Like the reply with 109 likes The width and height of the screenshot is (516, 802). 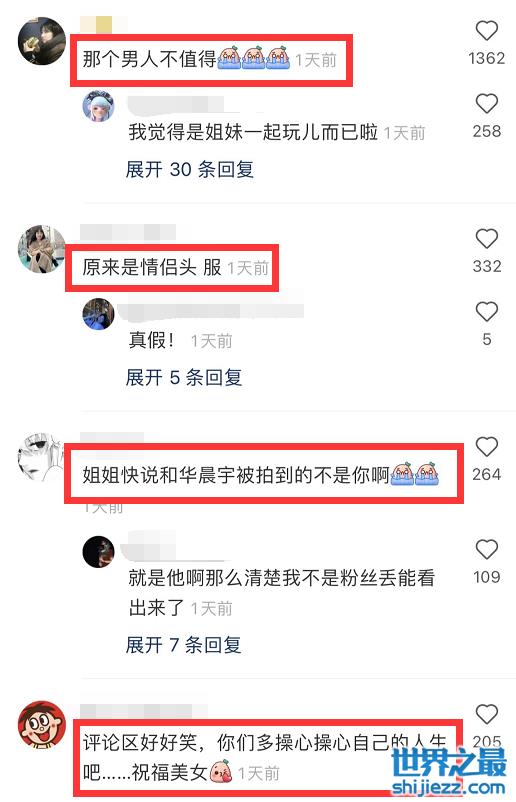click(x=486, y=550)
